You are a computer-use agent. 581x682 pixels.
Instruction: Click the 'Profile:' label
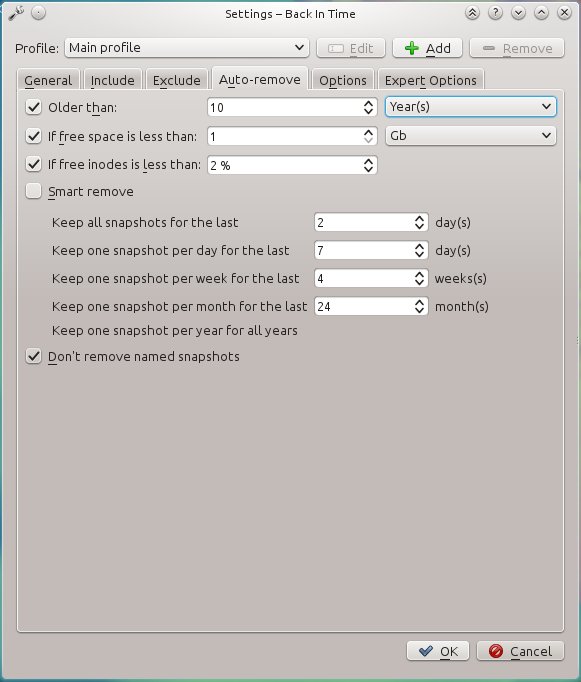[37, 48]
